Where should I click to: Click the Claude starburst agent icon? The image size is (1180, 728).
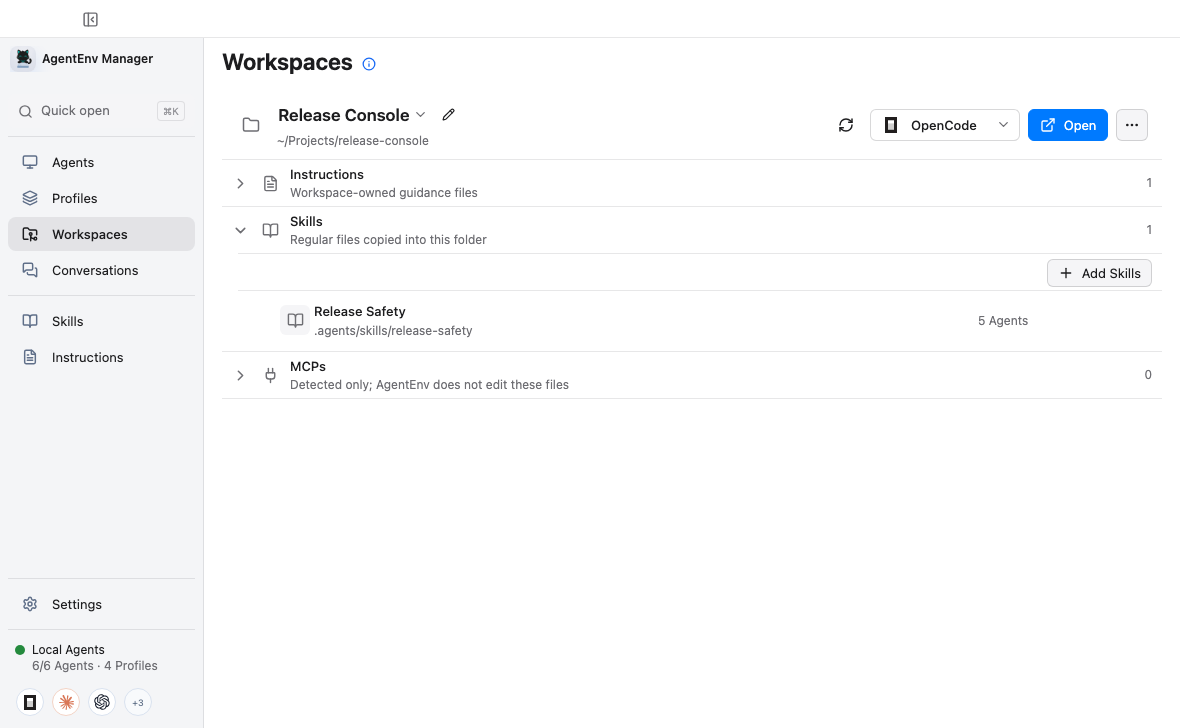pos(66,702)
